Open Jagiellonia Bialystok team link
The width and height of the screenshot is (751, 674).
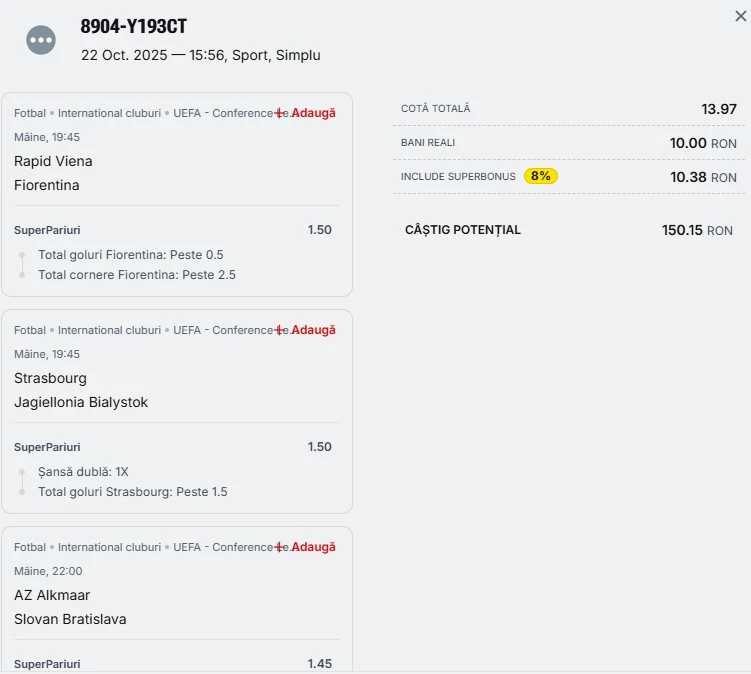(81, 402)
